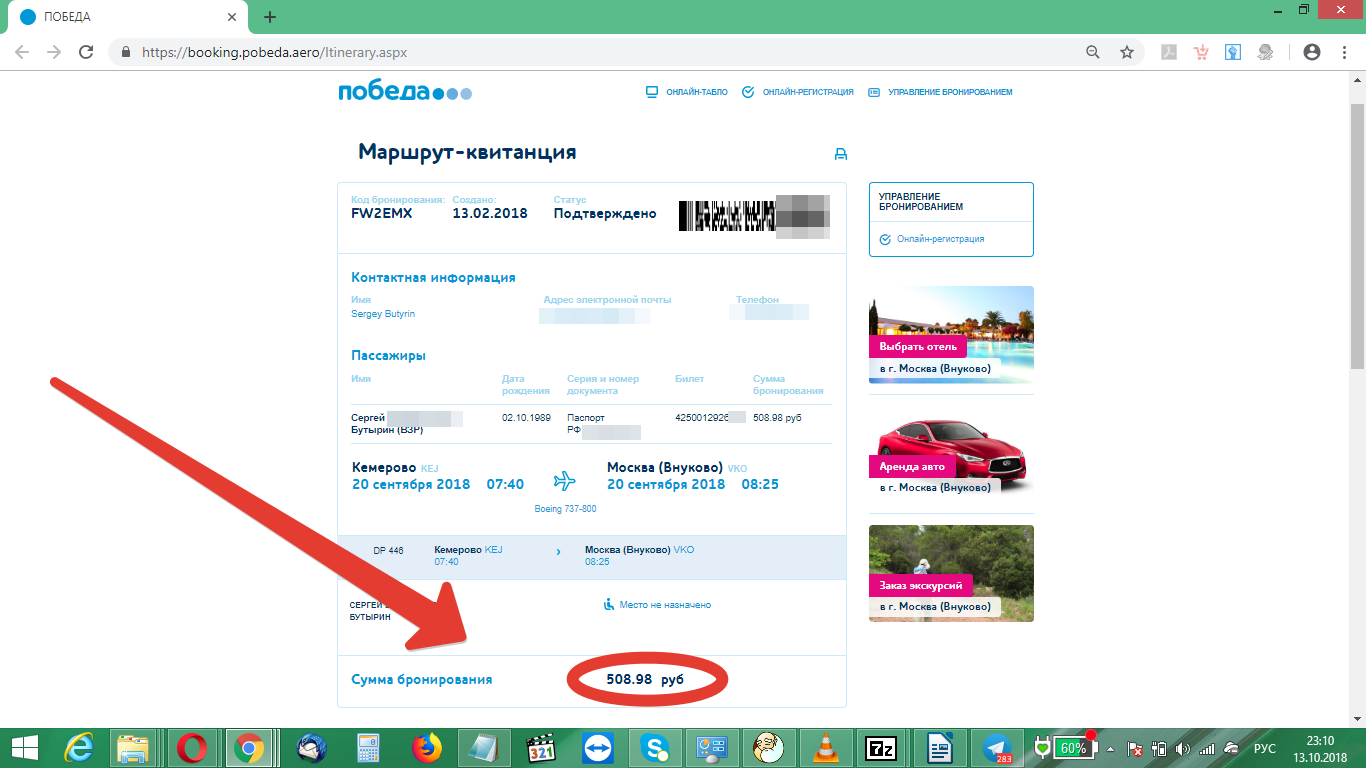1366x768 pixels.
Task: Click the blue raised-fist extension icon
Action: [x=1234, y=52]
